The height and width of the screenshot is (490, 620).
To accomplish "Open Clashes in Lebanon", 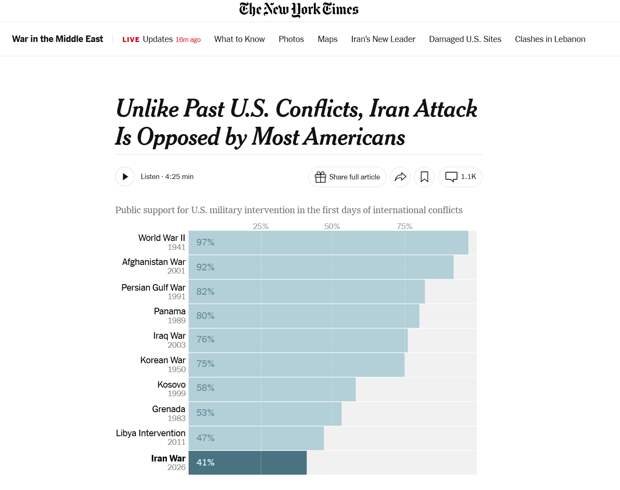I will [x=550, y=39].
